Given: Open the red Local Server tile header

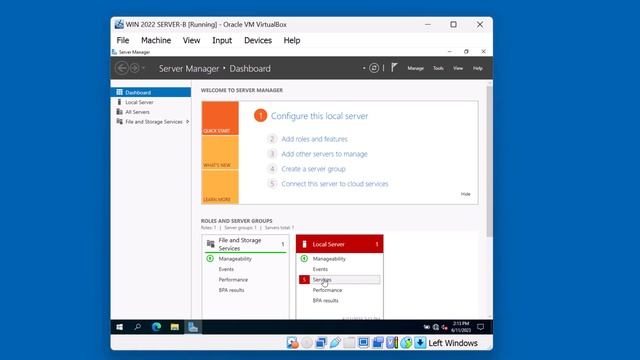Looking at the screenshot, I should point(340,244).
